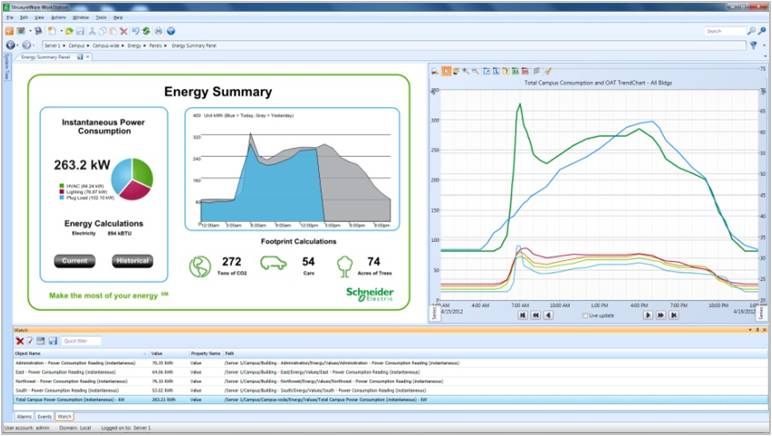Click the red delete X in main toolbar
Viewport: 772px width, 436px height.
point(124,31)
